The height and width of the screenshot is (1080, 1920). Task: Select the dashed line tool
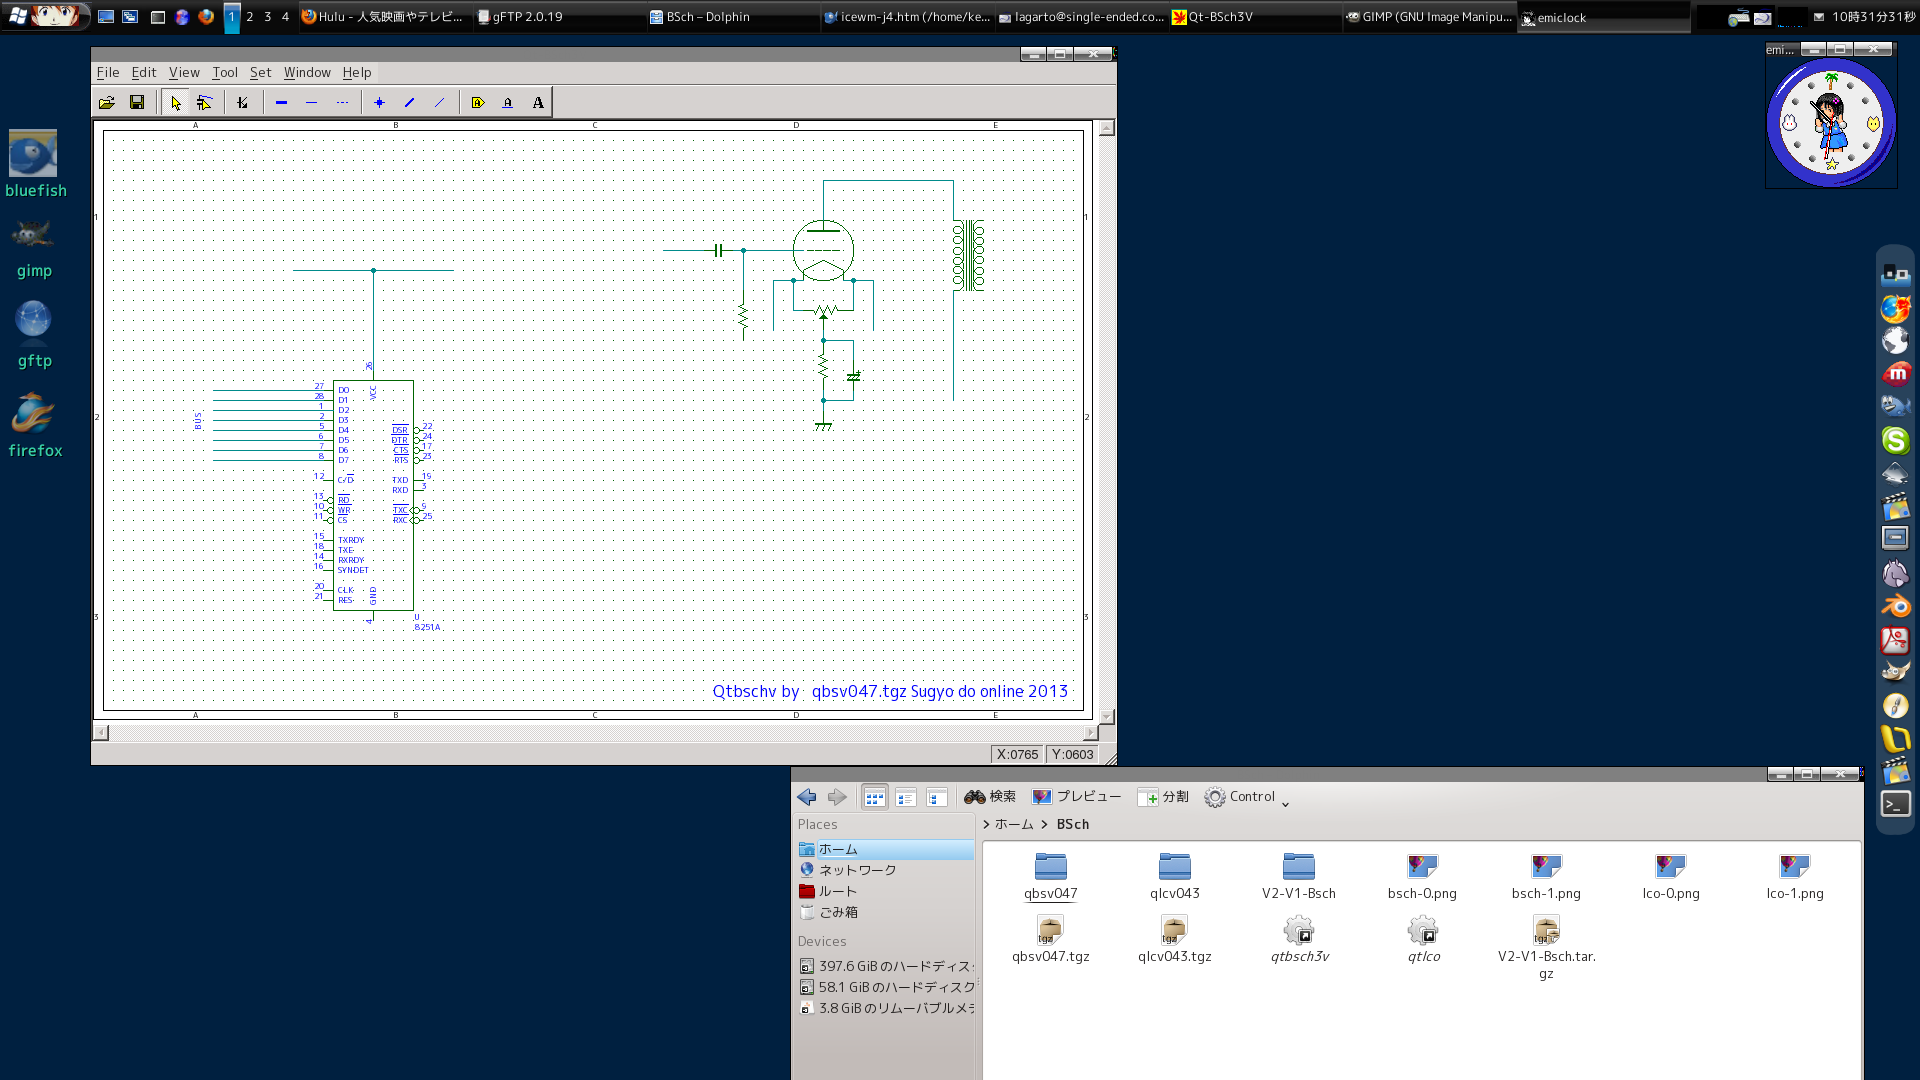[x=342, y=102]
